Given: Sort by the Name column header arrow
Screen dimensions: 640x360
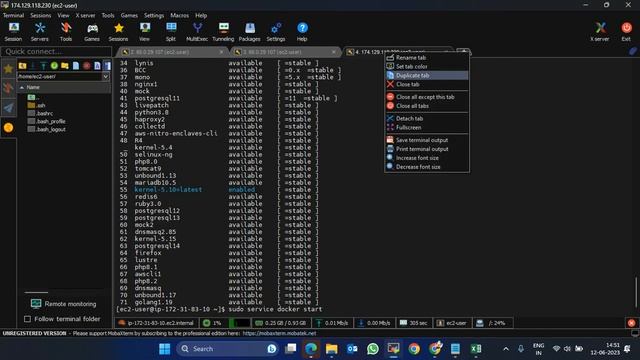Looking at the screenshot, I should pyautogui.click(x=22, y=87).
